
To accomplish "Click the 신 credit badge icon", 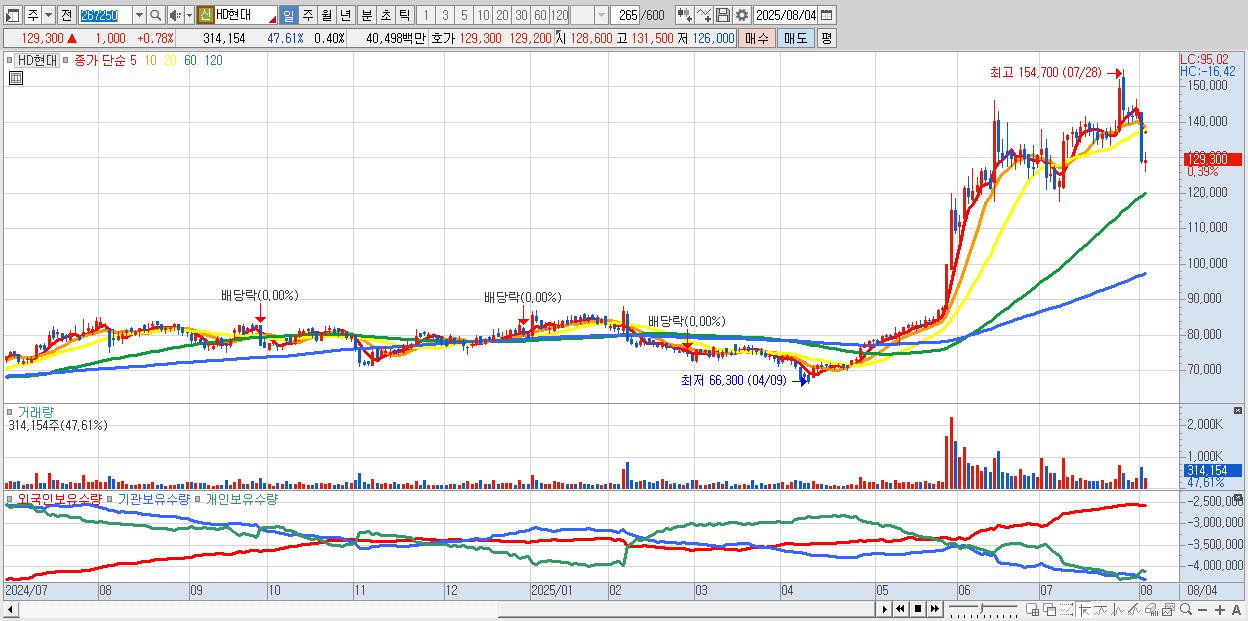I will 205,15.
